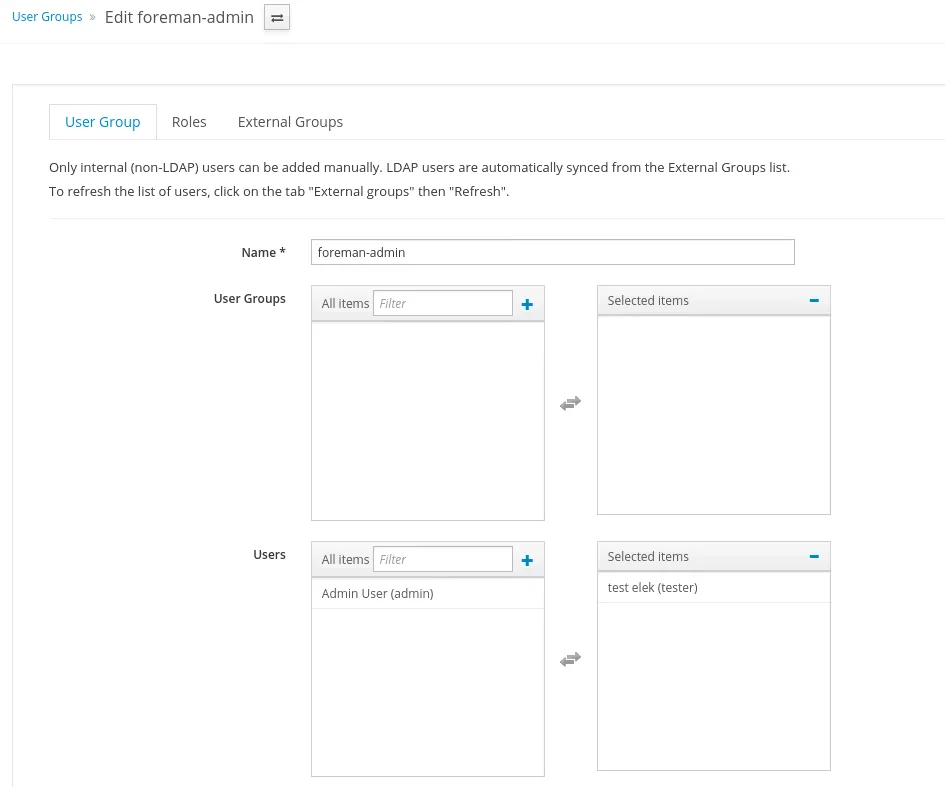Click the switcher icon beside Edit foreman-admin
Viewport: 945px width, 787px height.
(277, 18)
